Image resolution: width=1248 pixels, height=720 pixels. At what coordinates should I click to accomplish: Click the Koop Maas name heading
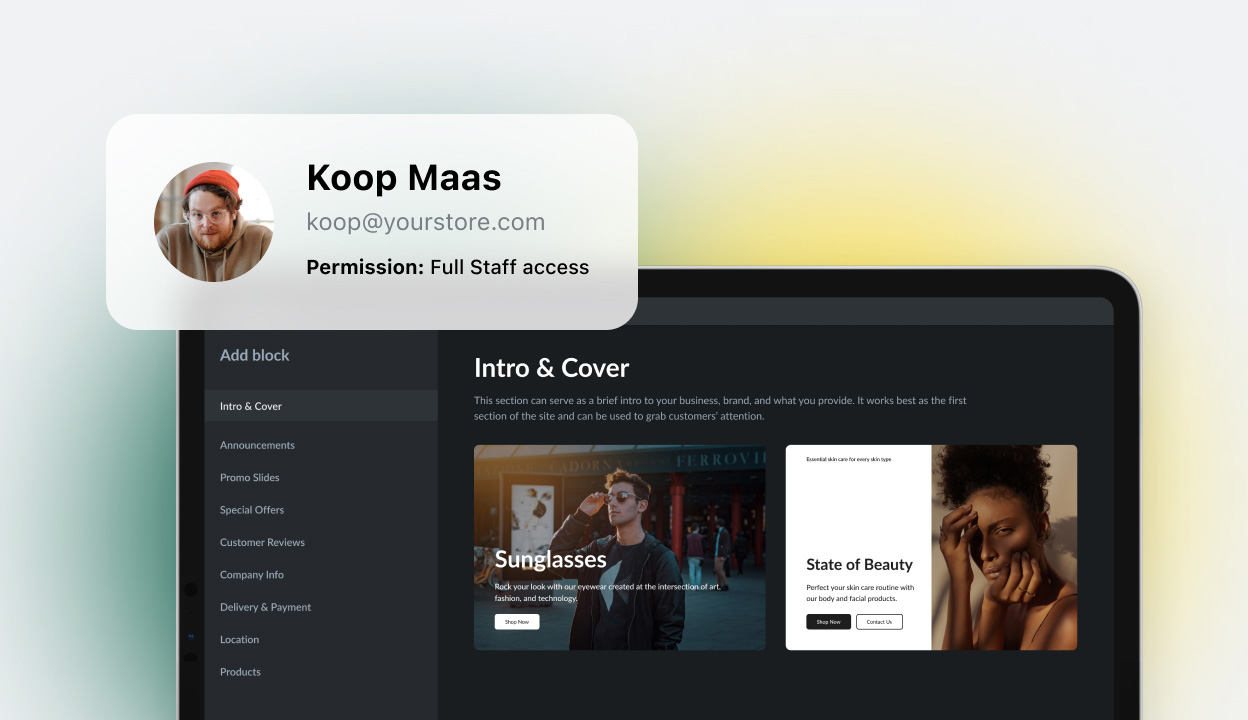404,178
